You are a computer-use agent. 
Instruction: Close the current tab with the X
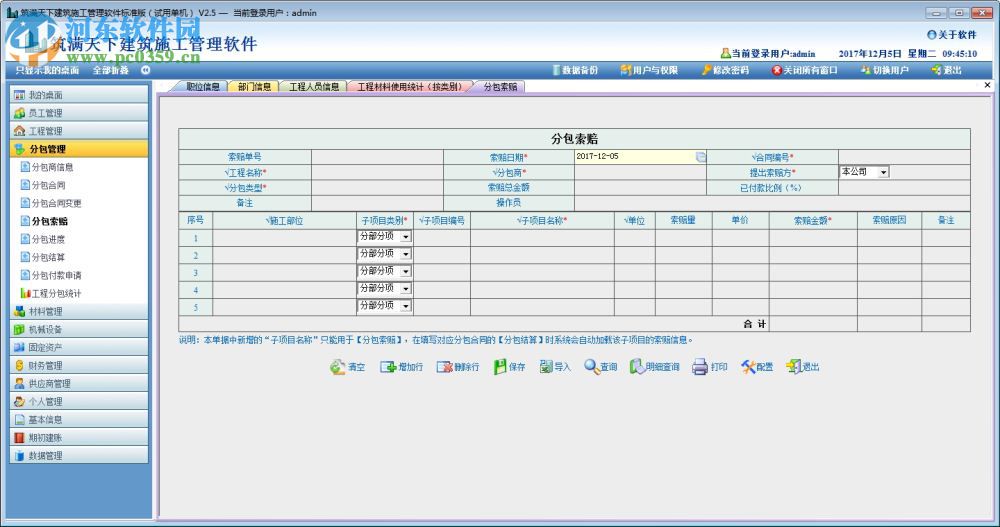[987, 85]
